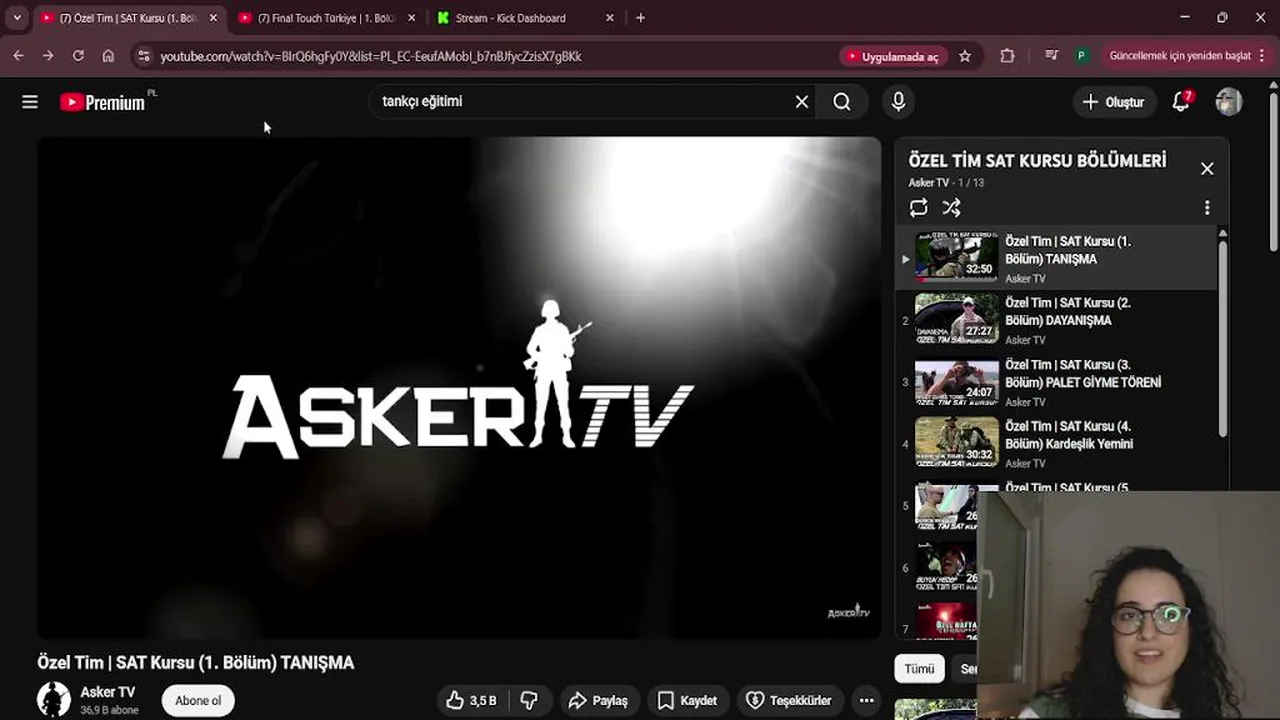Open Chrome profile P icon
Image resolution: width=1280 pixels, height=720 pixels.
[1081, 56]
